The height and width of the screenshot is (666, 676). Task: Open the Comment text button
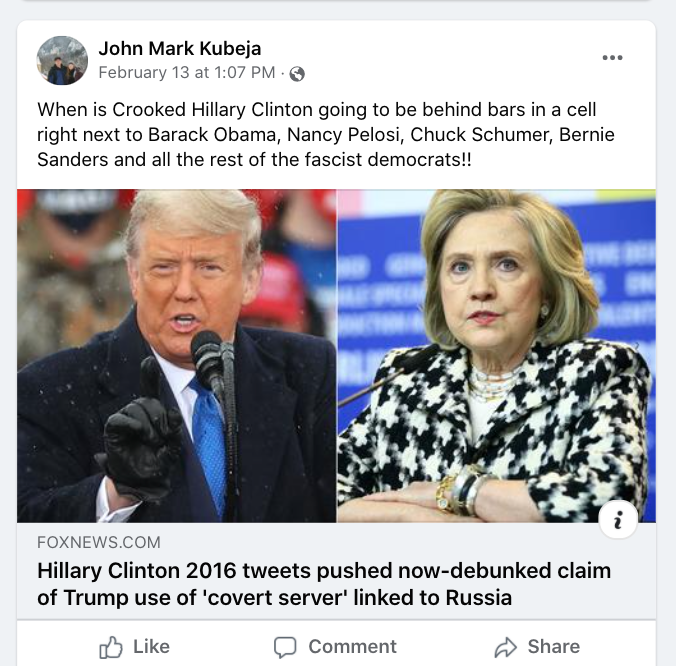point(352,647)
